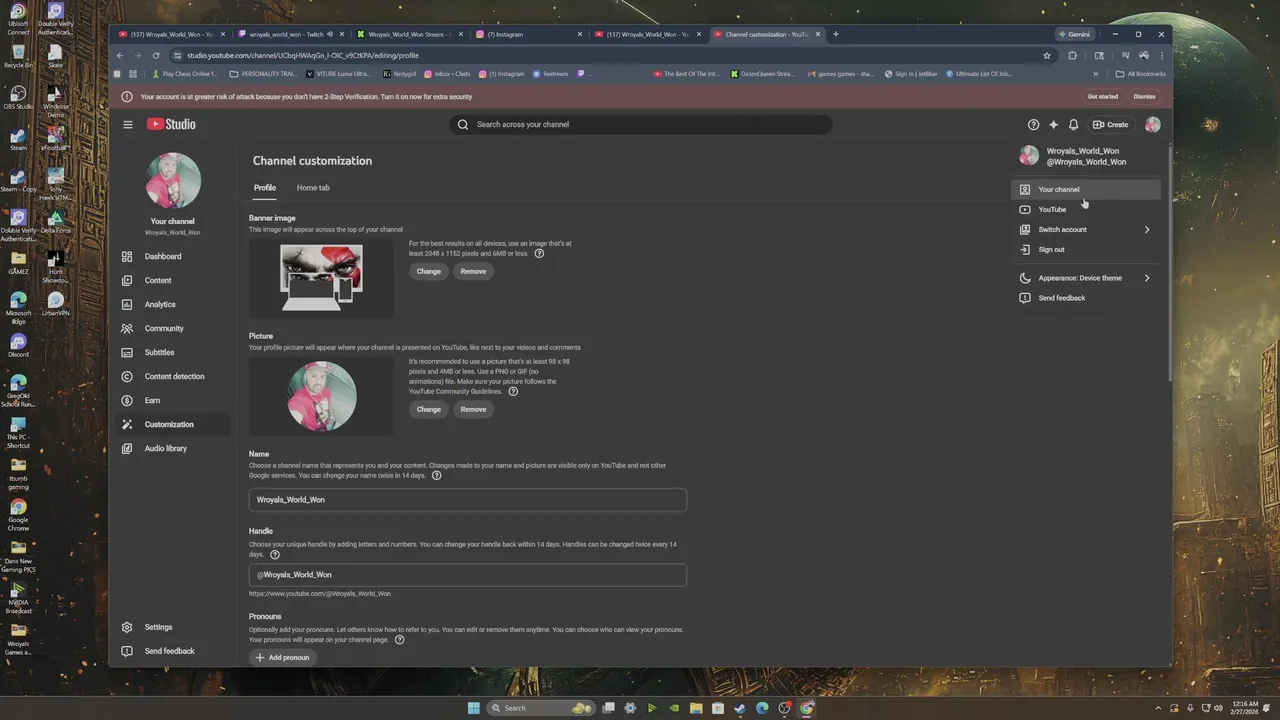Image resolution: width=1280 pixels, height=720 pixels.
Task: Reload the page in Chrome
Action: tap(156, 56)
